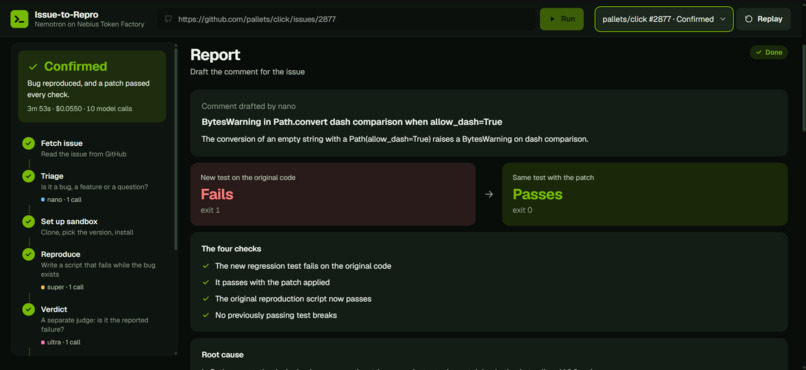Image resolution: width=806 pixels, height=370 pixels.
Task: Click the 'Comment drafted by nano' label
Action: (248, 106)
